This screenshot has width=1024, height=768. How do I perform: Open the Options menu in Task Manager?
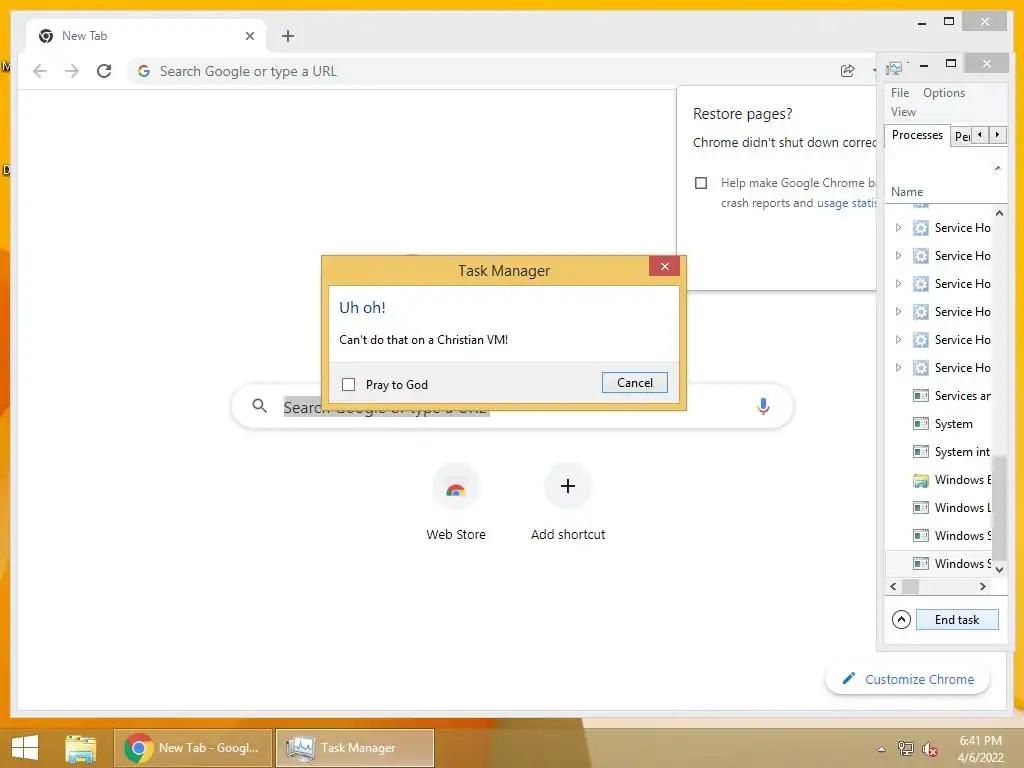[x=944, y=93]
